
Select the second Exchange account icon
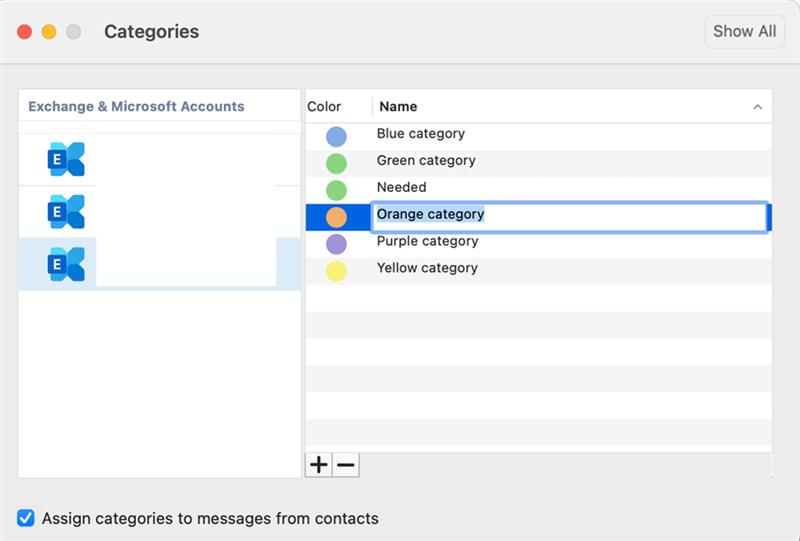click(x=66, y=212)
